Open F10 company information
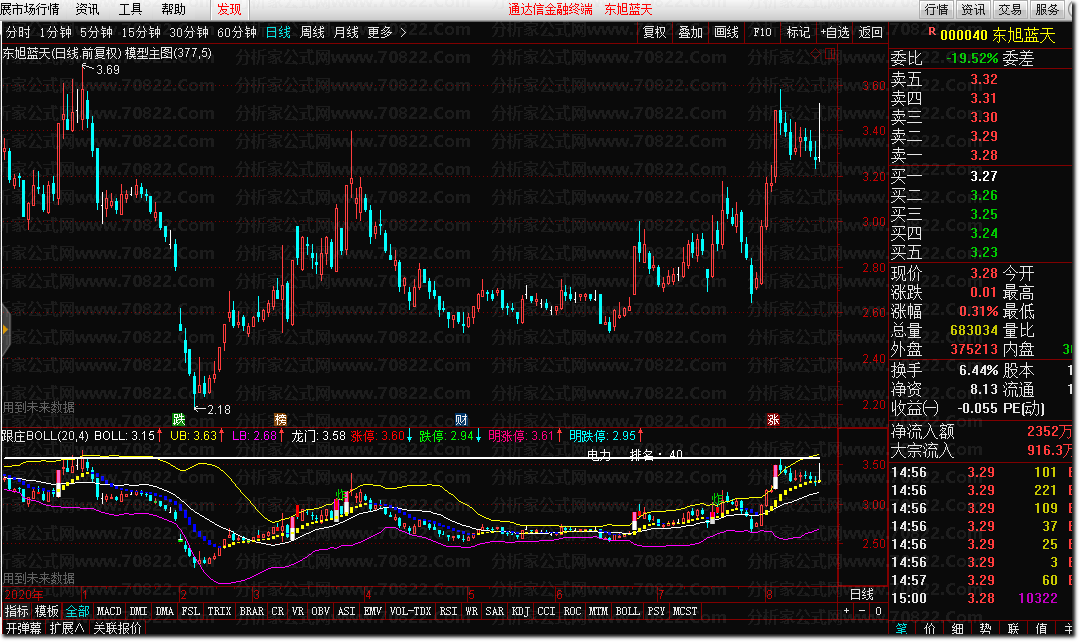This screenshot has height=642, width=1081. click(762, 32)
